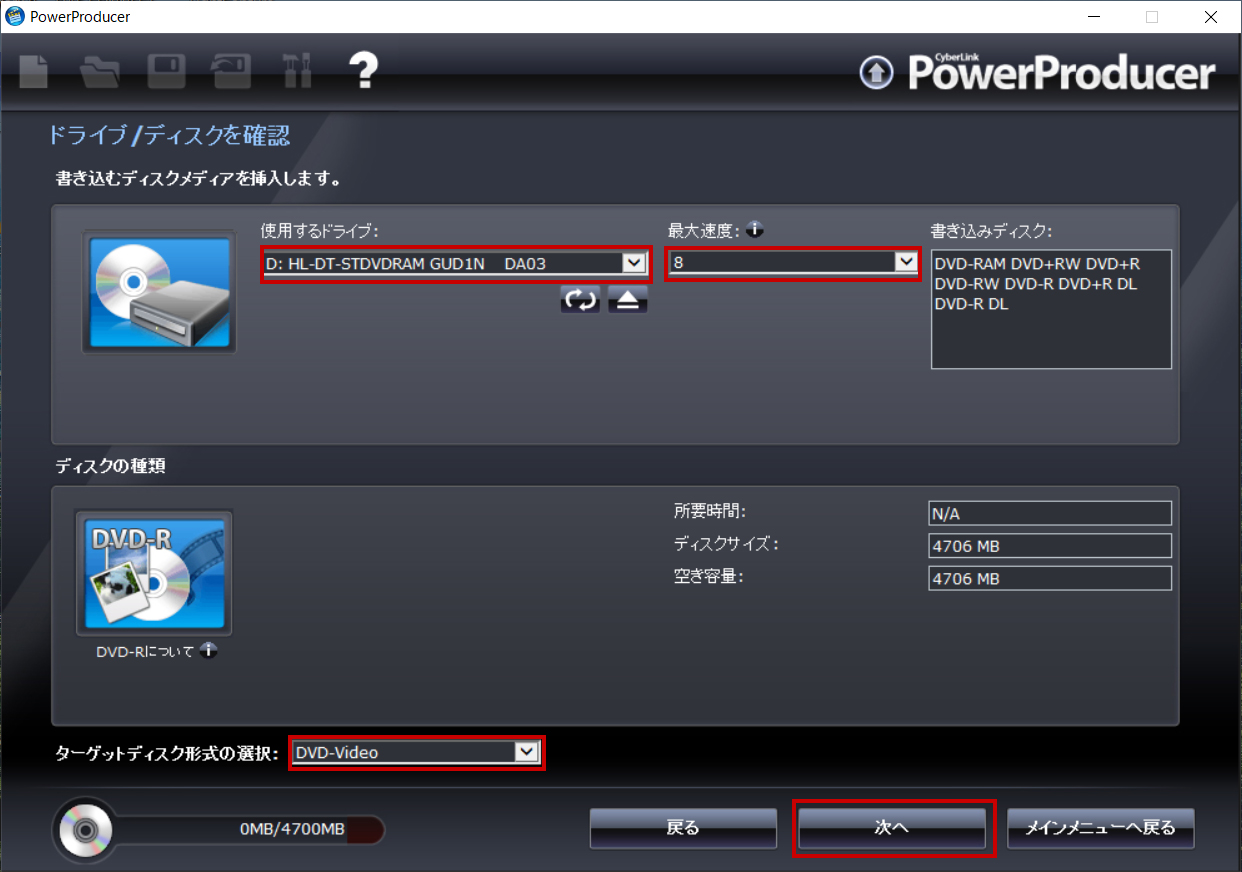Image resolution: width=1242 pixels, height=872 pixels.
Task: Click the save-as disk icon in toolbar
Action: 231,71
